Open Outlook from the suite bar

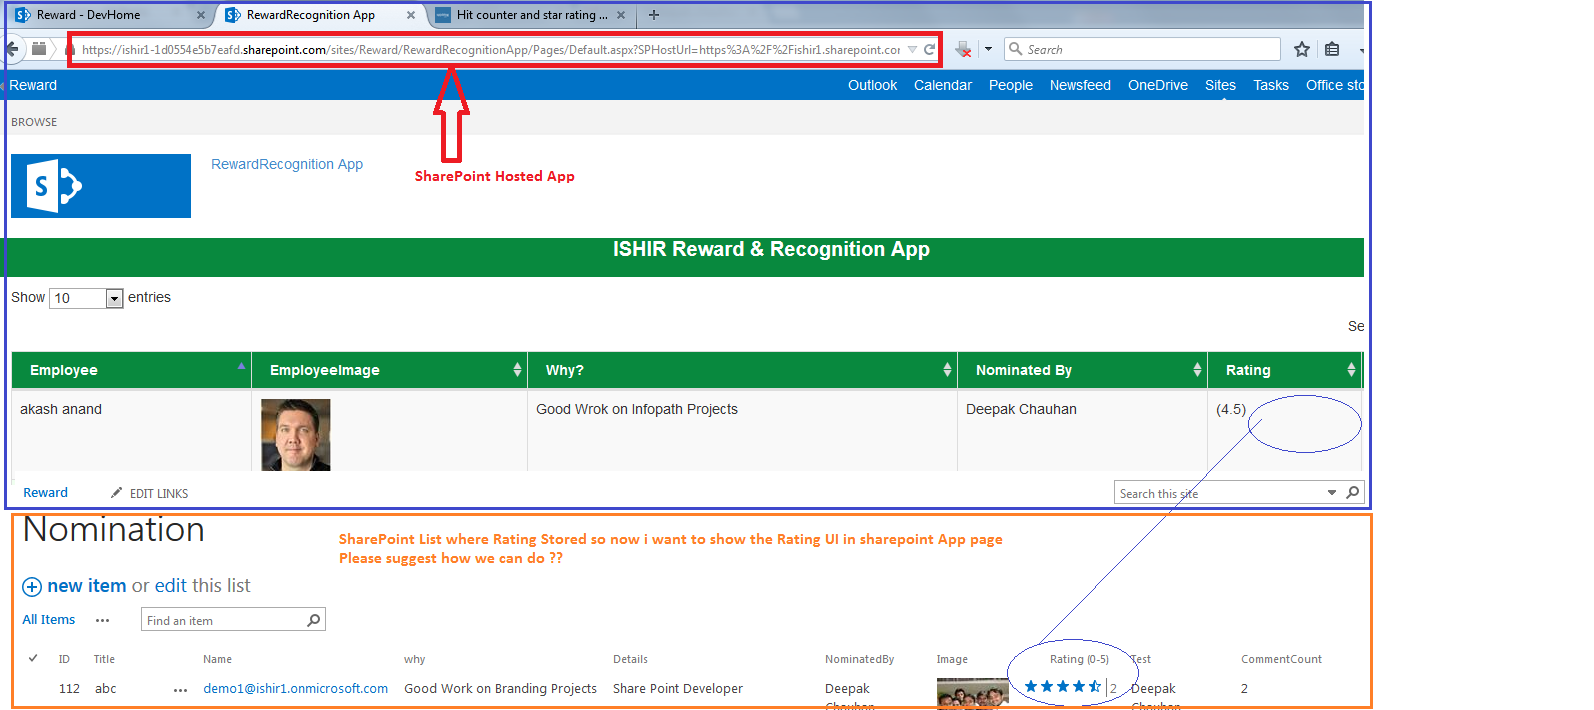point(872,85)
